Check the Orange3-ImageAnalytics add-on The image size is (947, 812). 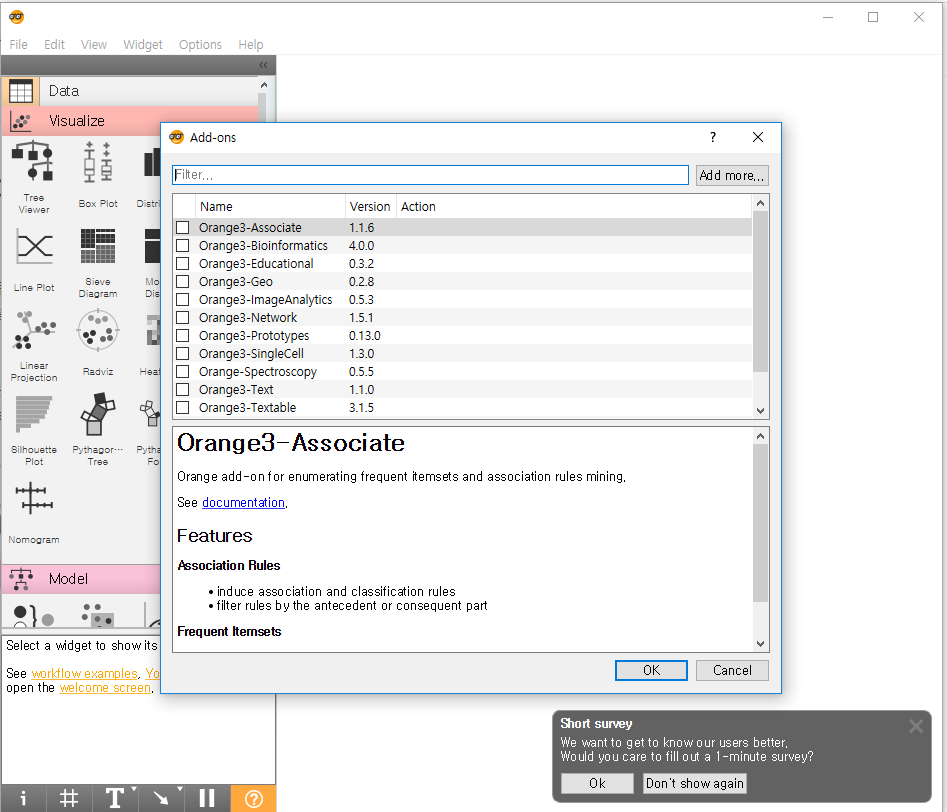(182, 300)
